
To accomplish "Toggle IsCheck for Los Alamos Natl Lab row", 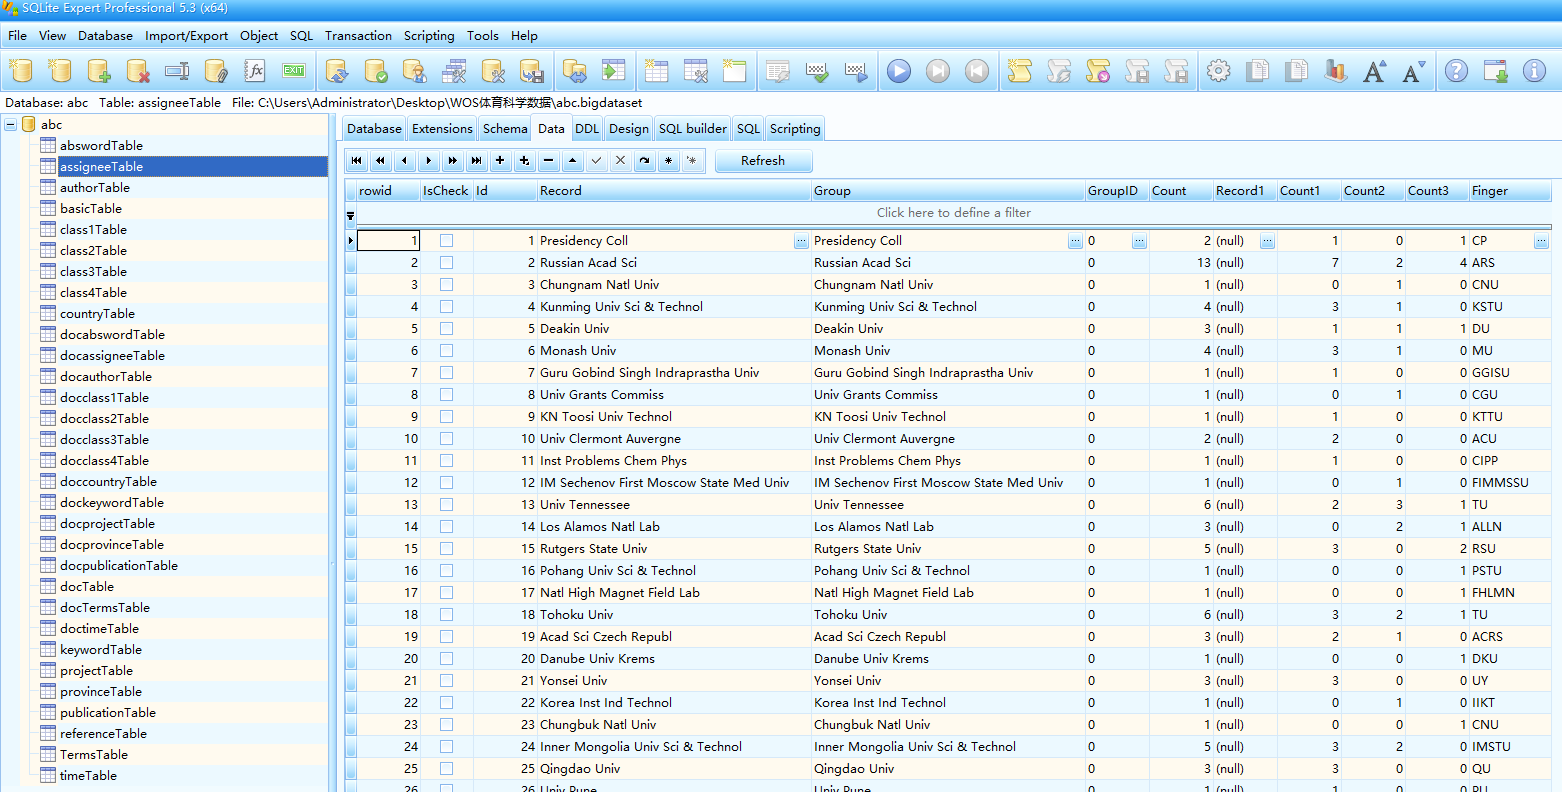I will click(x=446, y=527).
